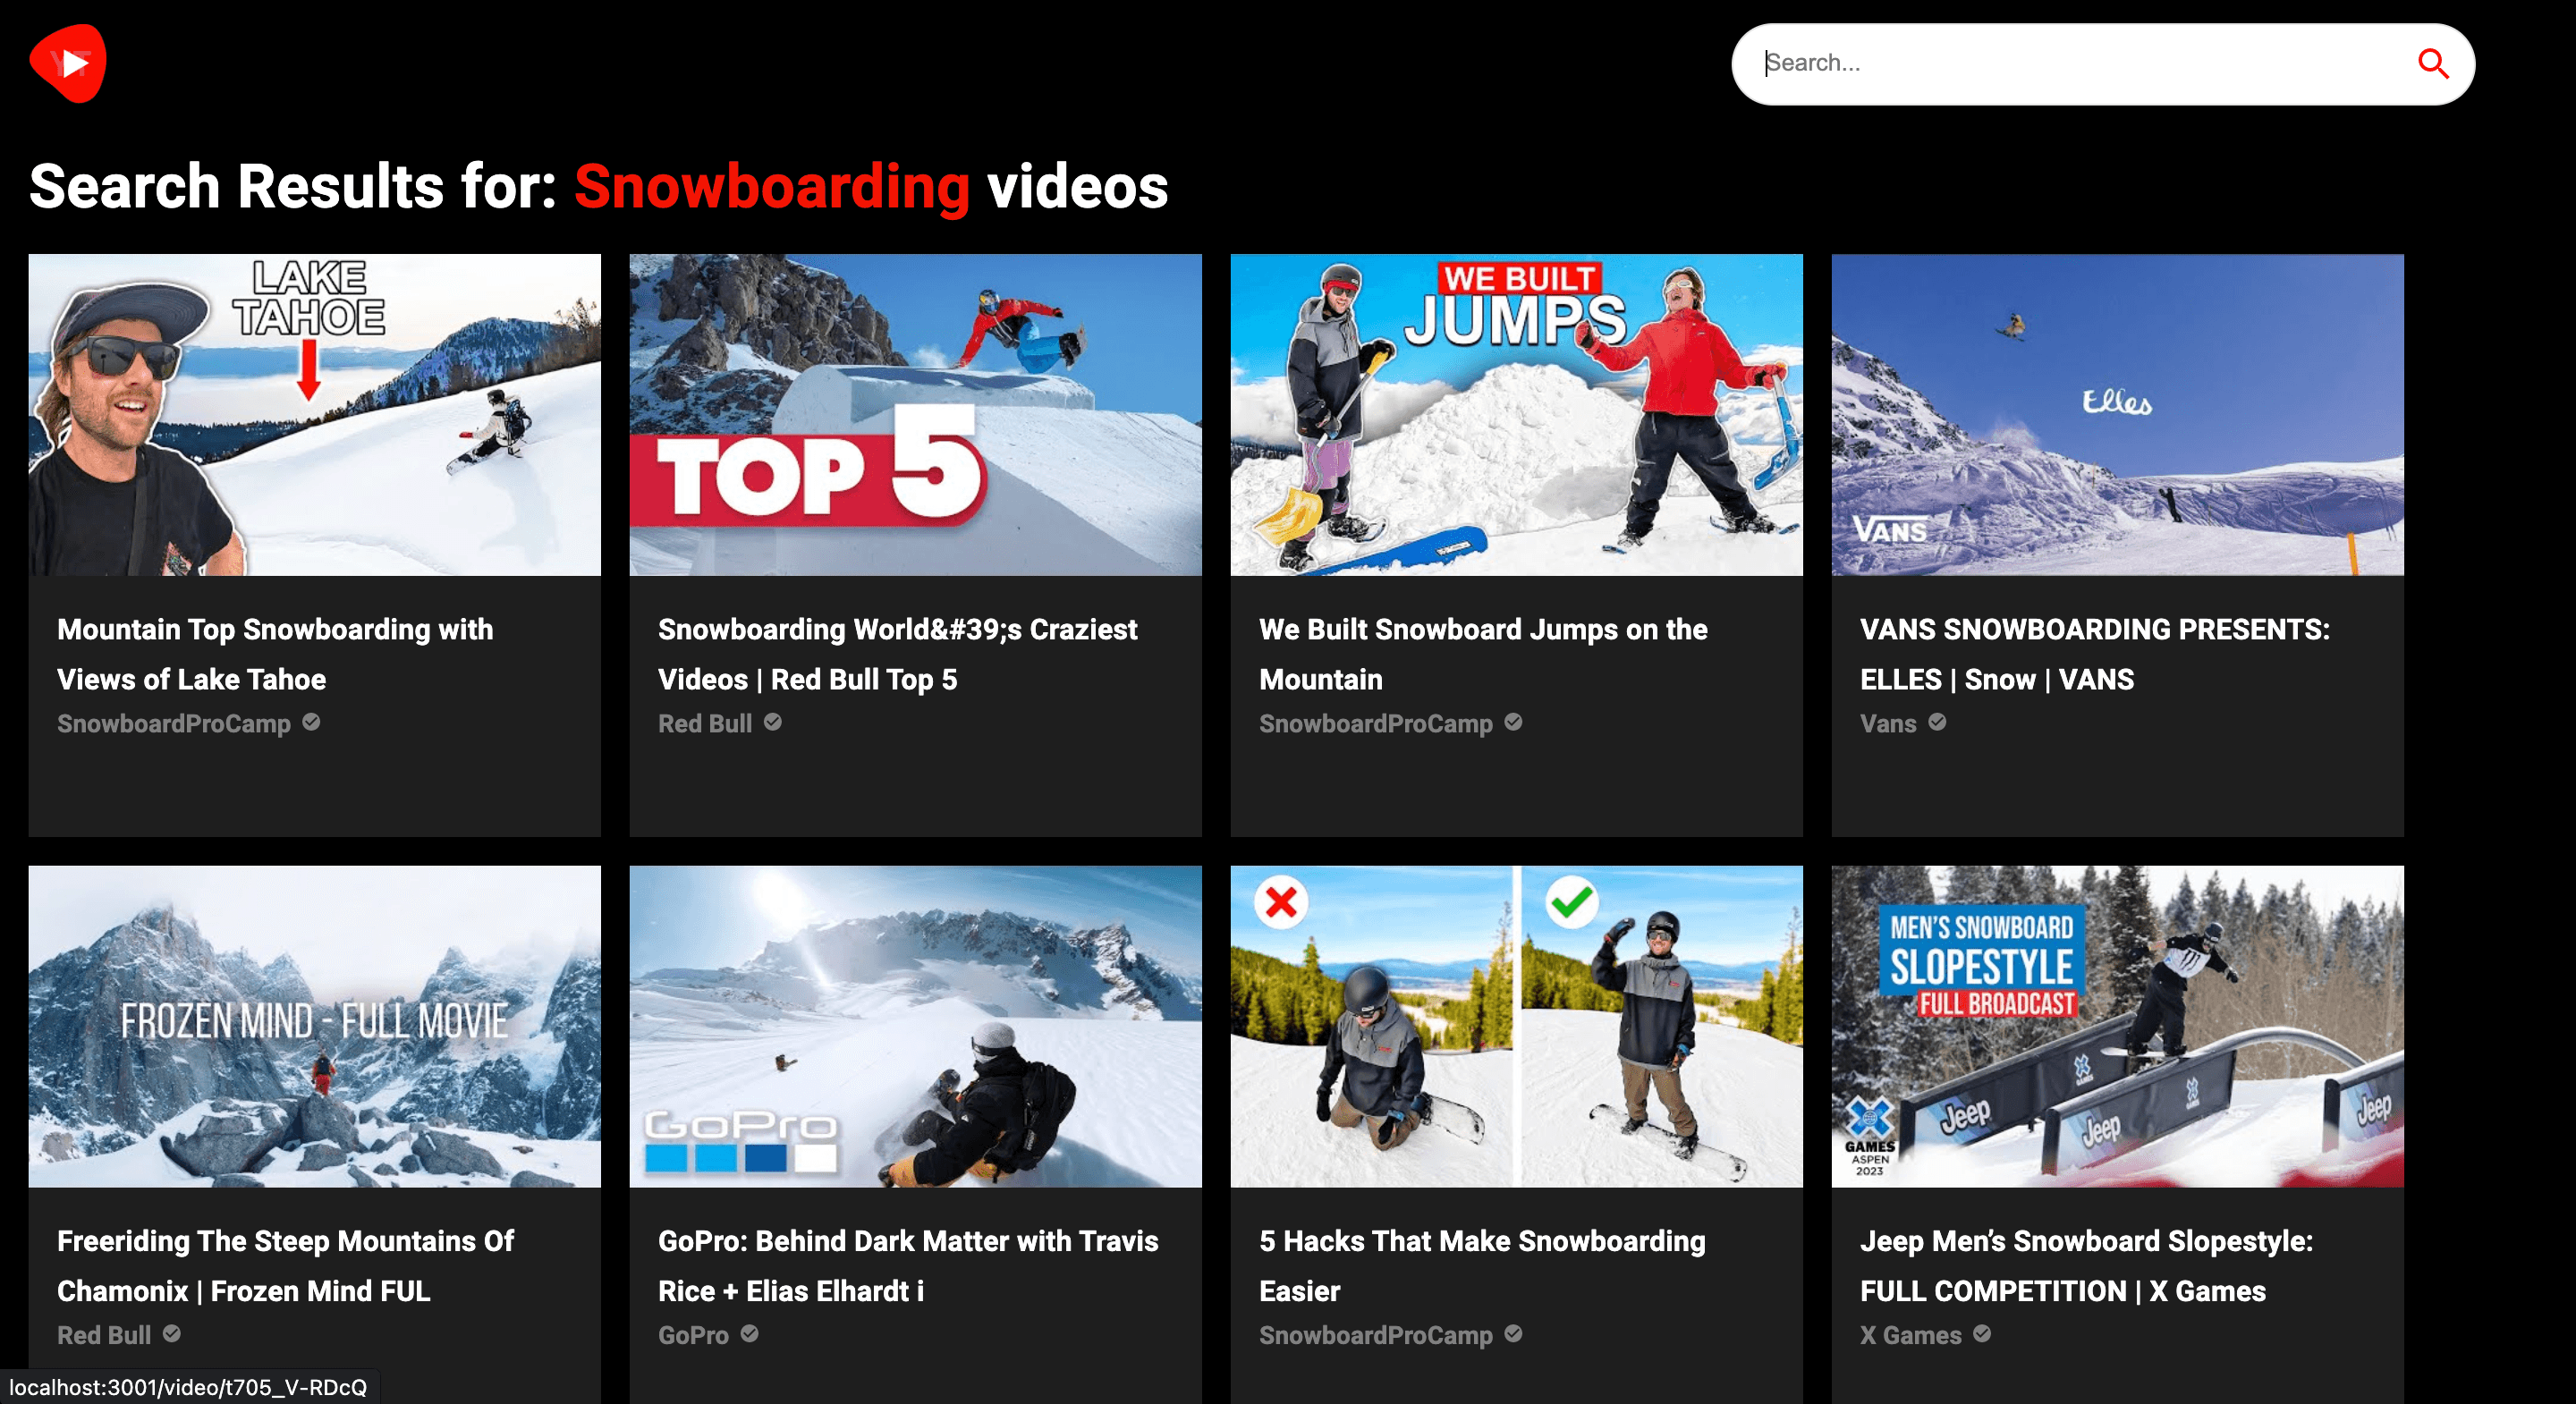Viewport: 2576px width, 1404px height.
Task: Open the We Built Jumps thumbnail
Action: click(1516, 414)
